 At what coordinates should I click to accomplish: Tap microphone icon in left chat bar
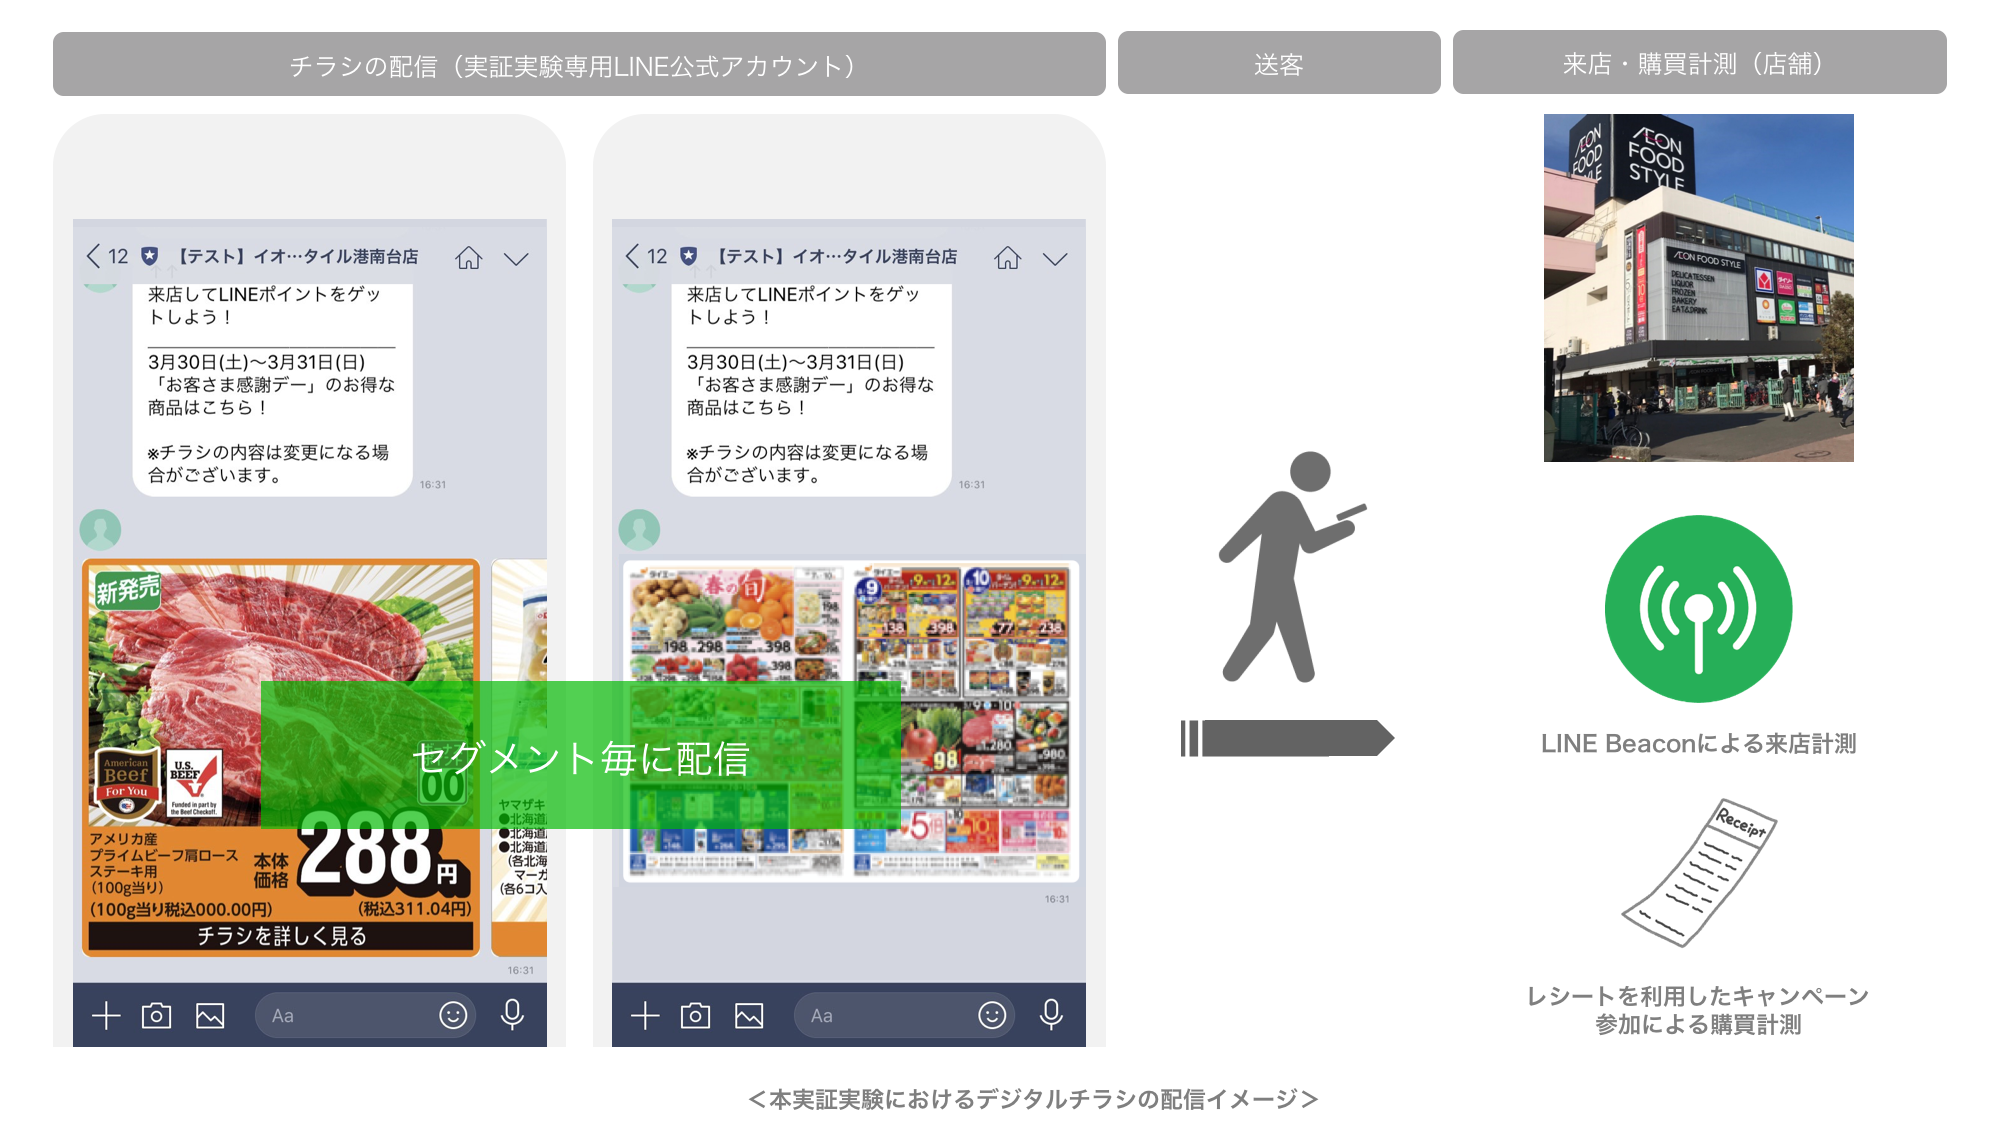(512, 1015)
